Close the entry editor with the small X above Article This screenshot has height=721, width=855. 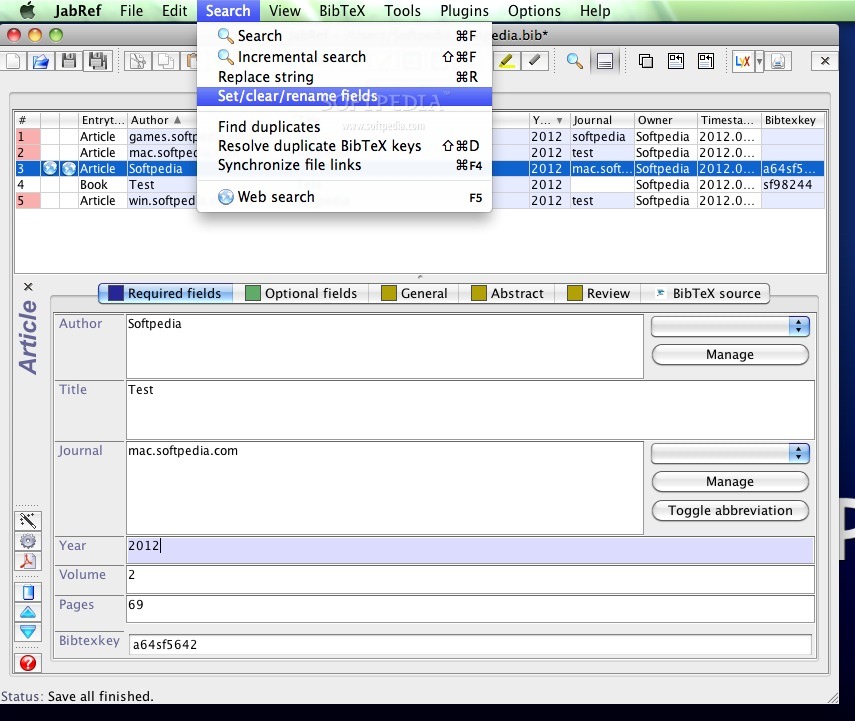28,286
